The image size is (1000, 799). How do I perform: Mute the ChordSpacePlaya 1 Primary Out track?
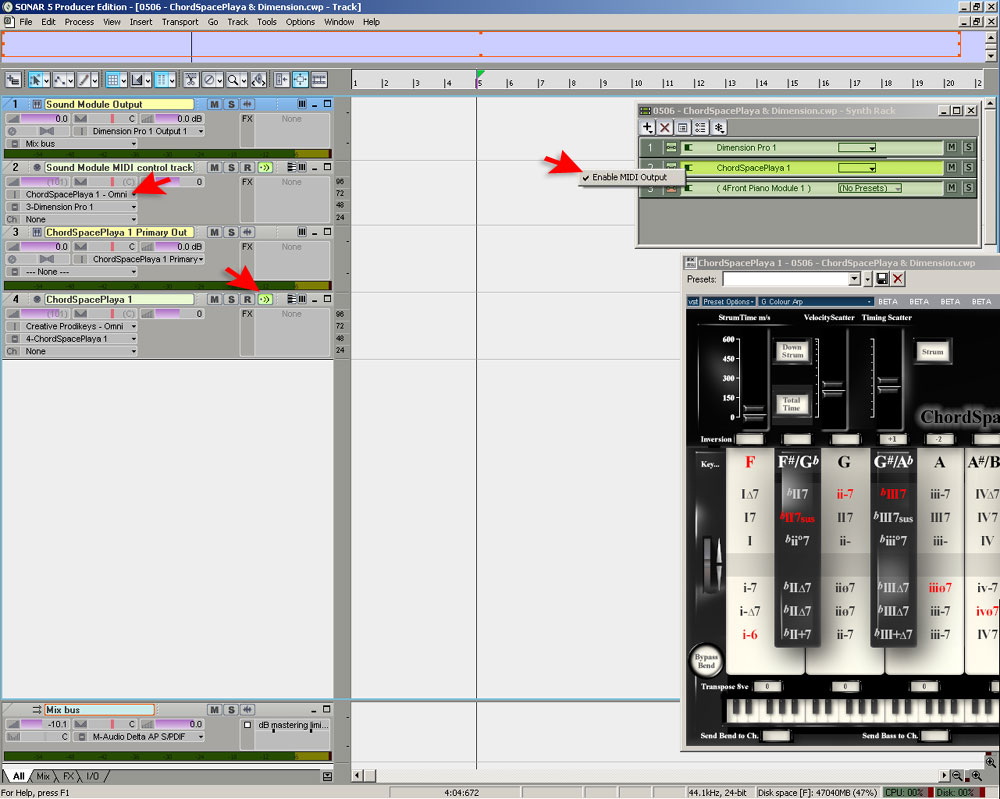point(214,232)
